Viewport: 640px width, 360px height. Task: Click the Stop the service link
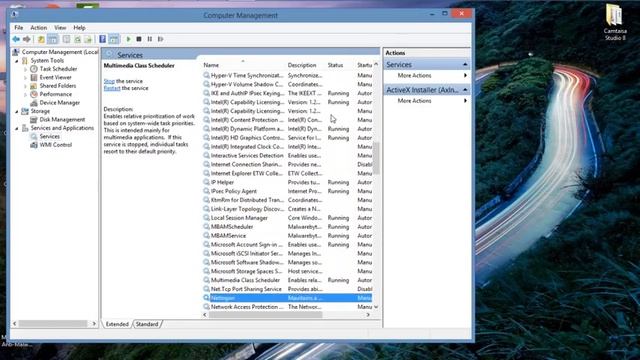(109, 81)
